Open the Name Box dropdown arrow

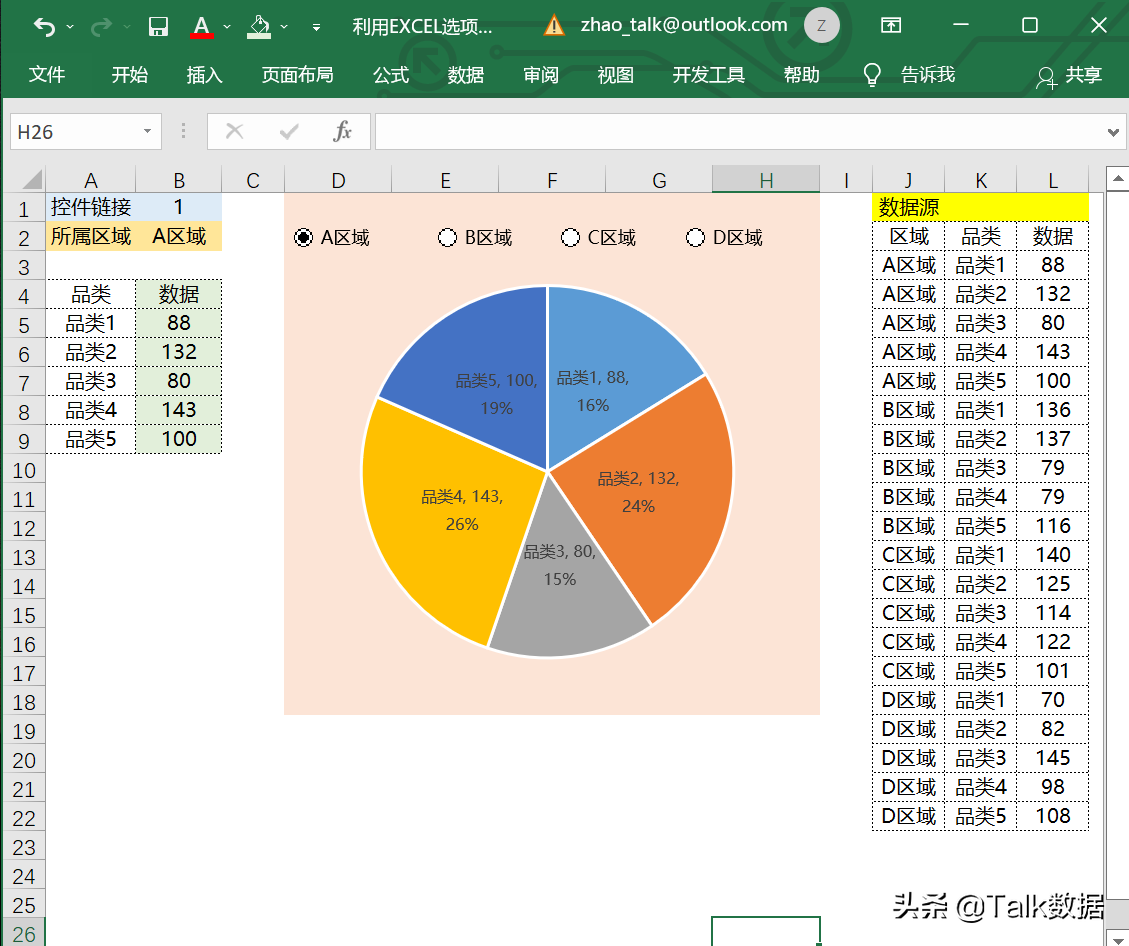(147, 131)
